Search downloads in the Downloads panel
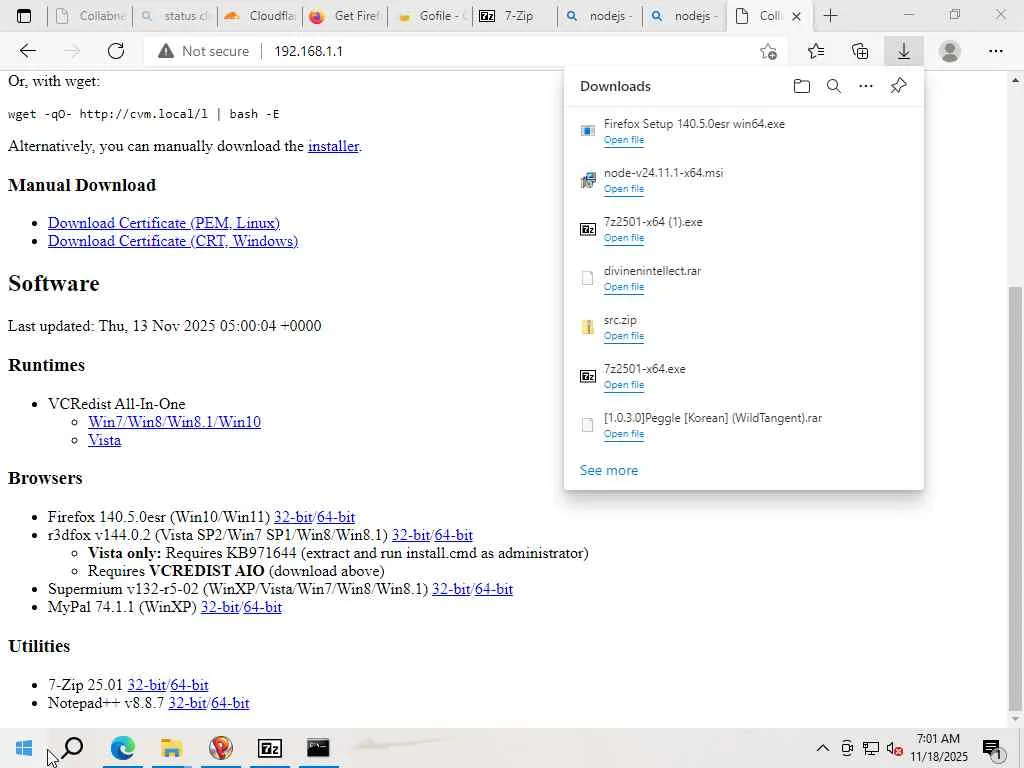Image resolution: width=1024 pixels, height=768 pixels. [x=833, y=86]
